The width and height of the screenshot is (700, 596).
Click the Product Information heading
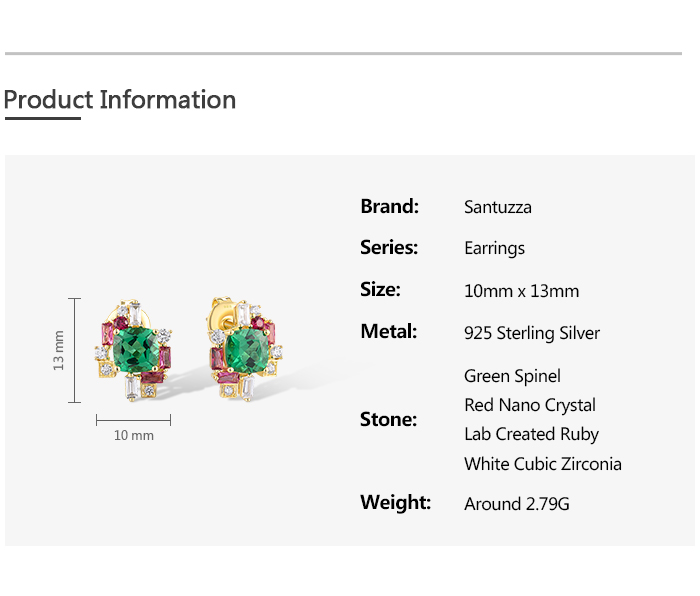(120, 100)
